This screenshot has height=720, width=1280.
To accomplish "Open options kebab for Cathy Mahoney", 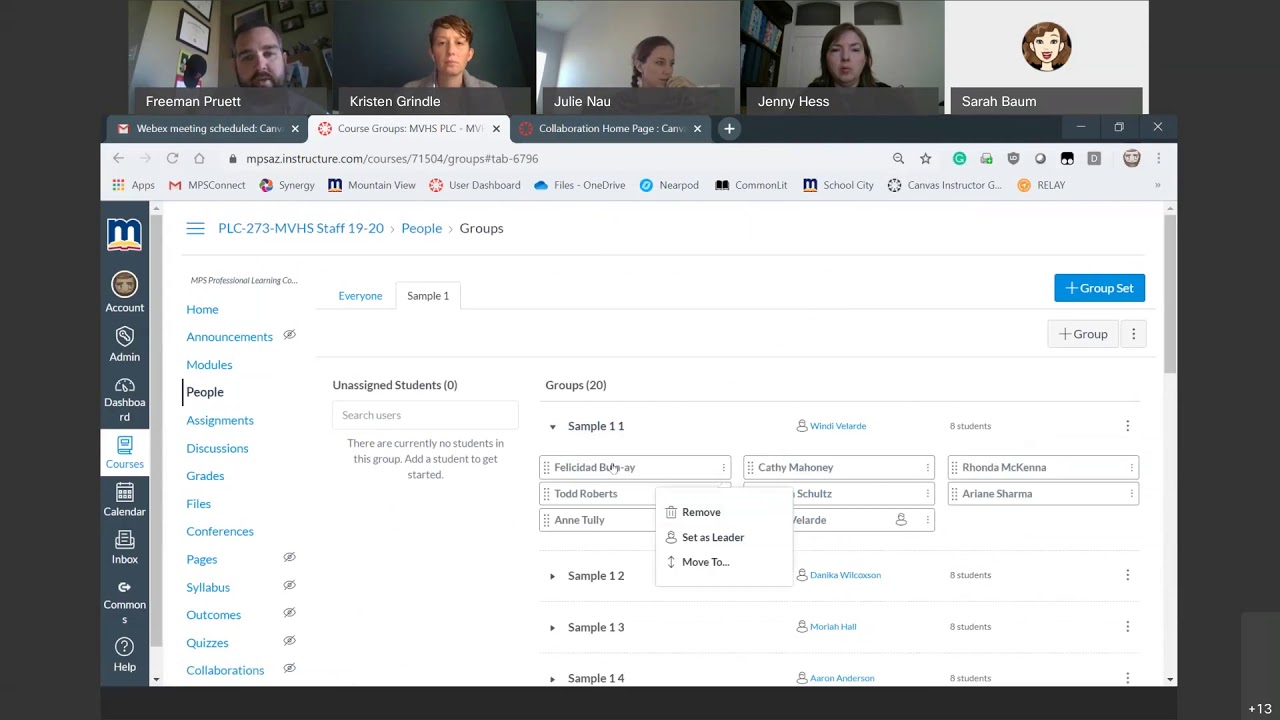I will pyautogui.click(x=927, y=467).
